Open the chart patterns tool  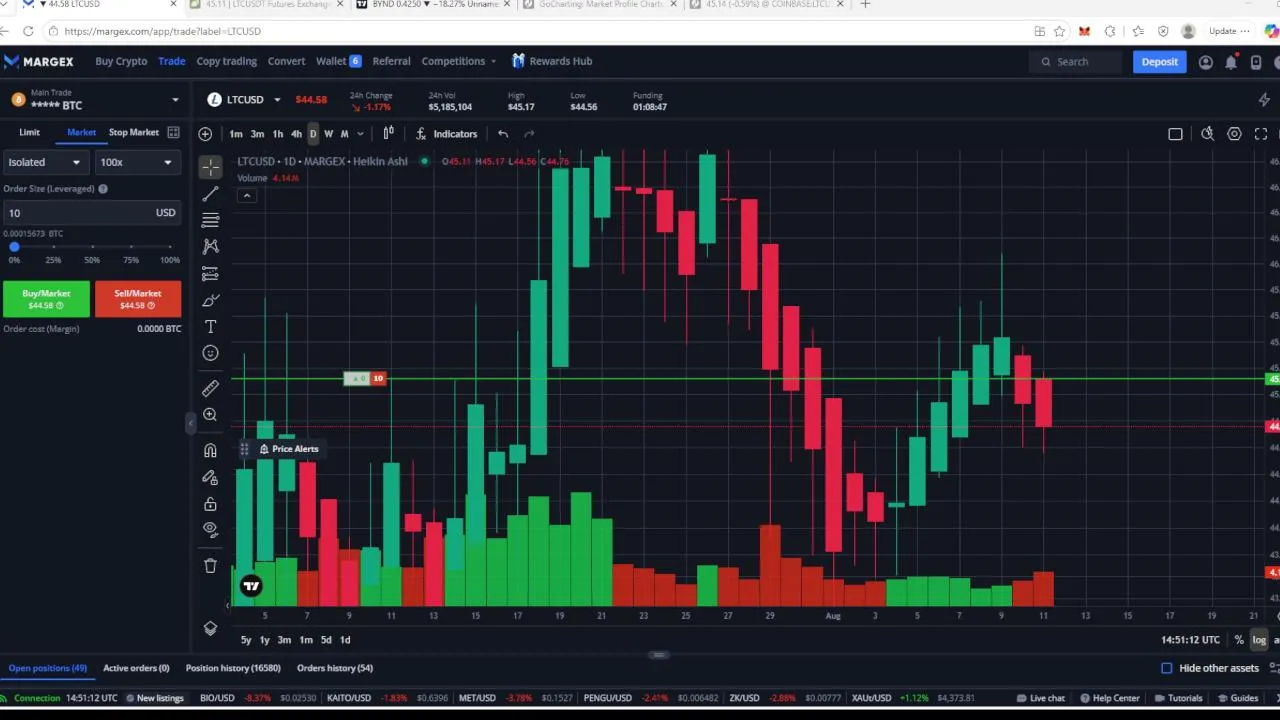tap(210, 246)
